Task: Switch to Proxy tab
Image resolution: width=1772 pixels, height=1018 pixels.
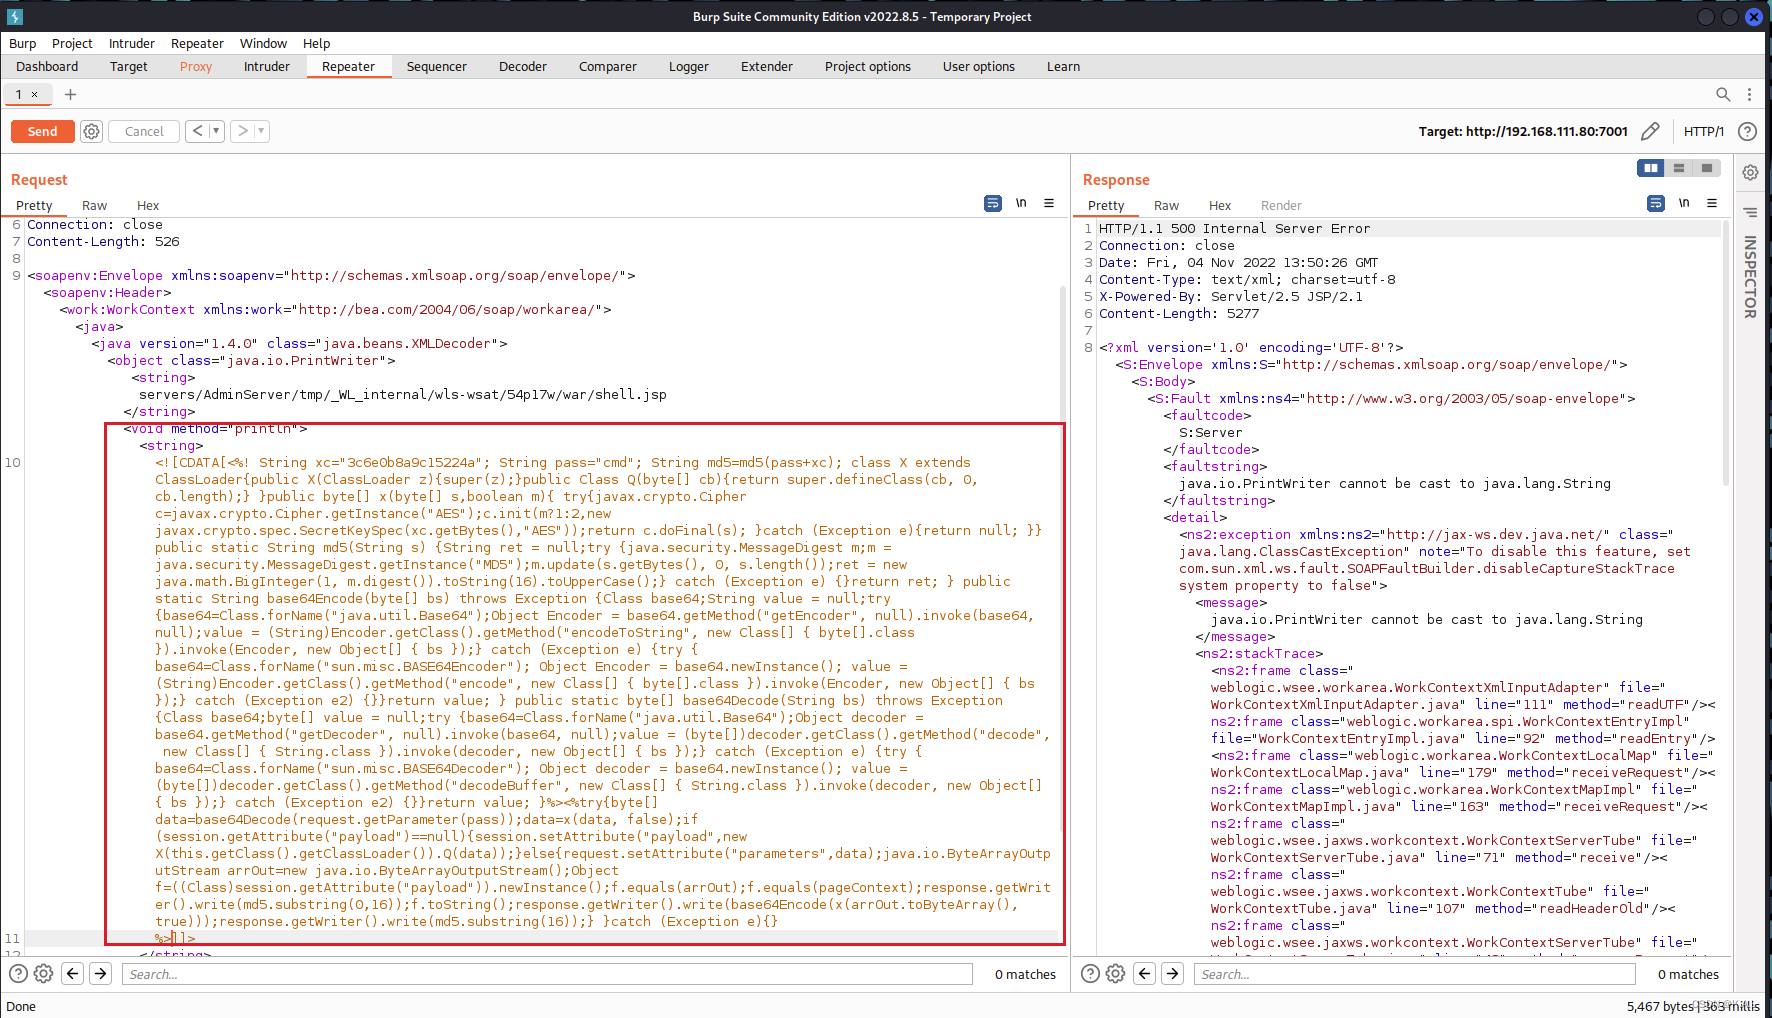Action: click(x=196, y=66)
